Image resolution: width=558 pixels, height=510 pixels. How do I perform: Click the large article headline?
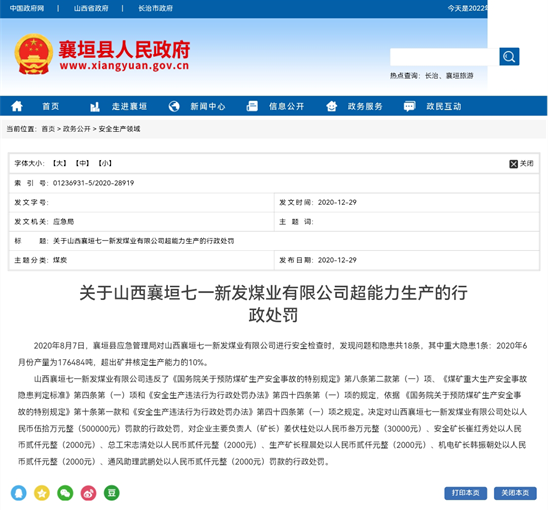pyautogui.click(x=273, y=304)
